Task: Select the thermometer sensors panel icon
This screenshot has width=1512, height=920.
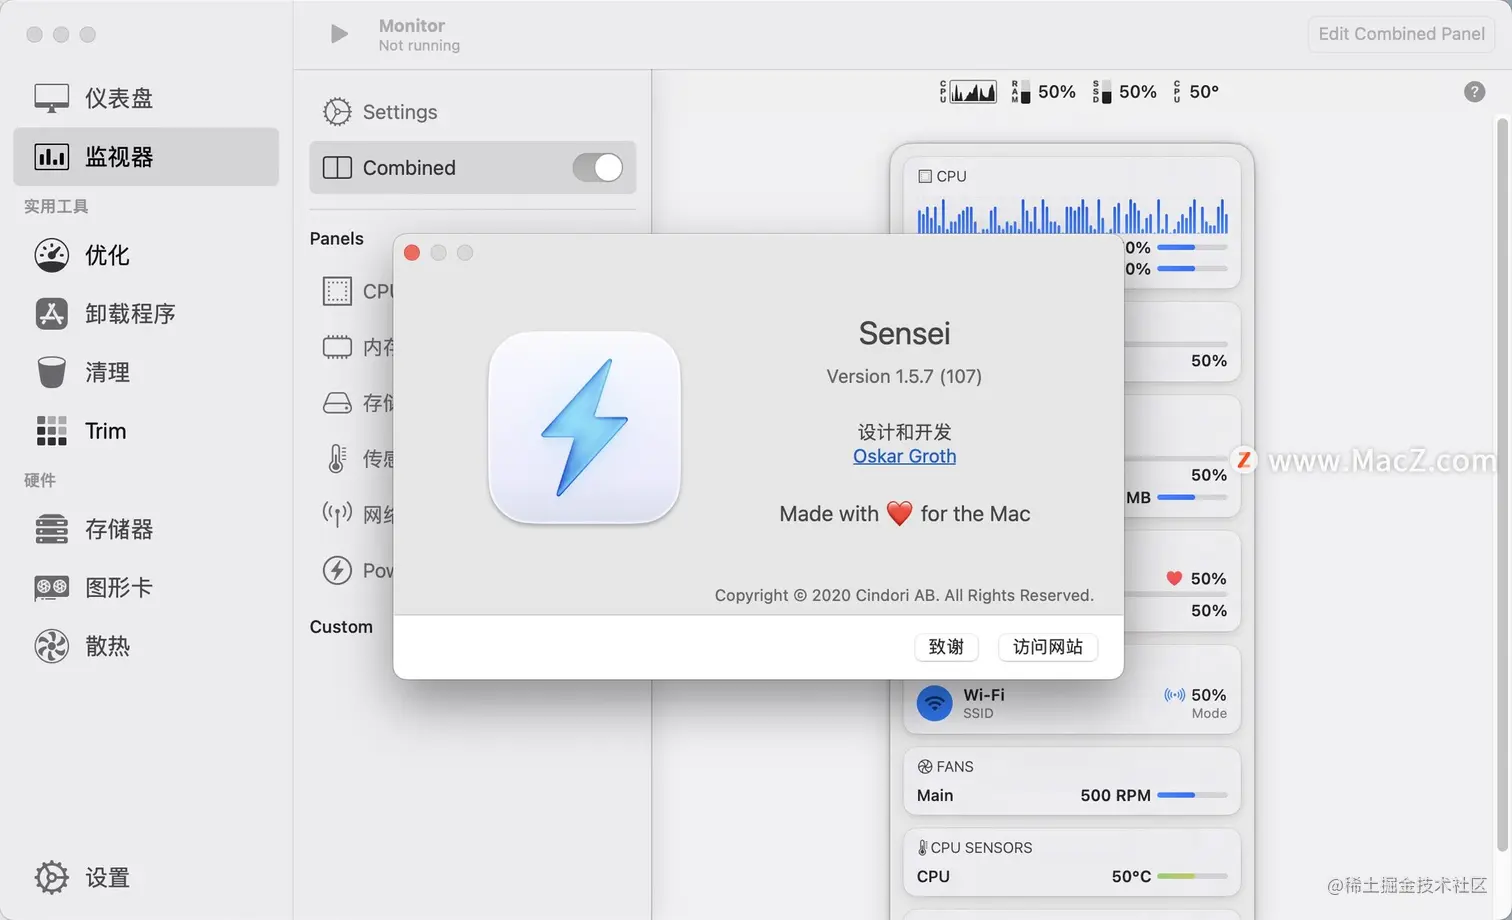Action: click(x=337, y=459)
